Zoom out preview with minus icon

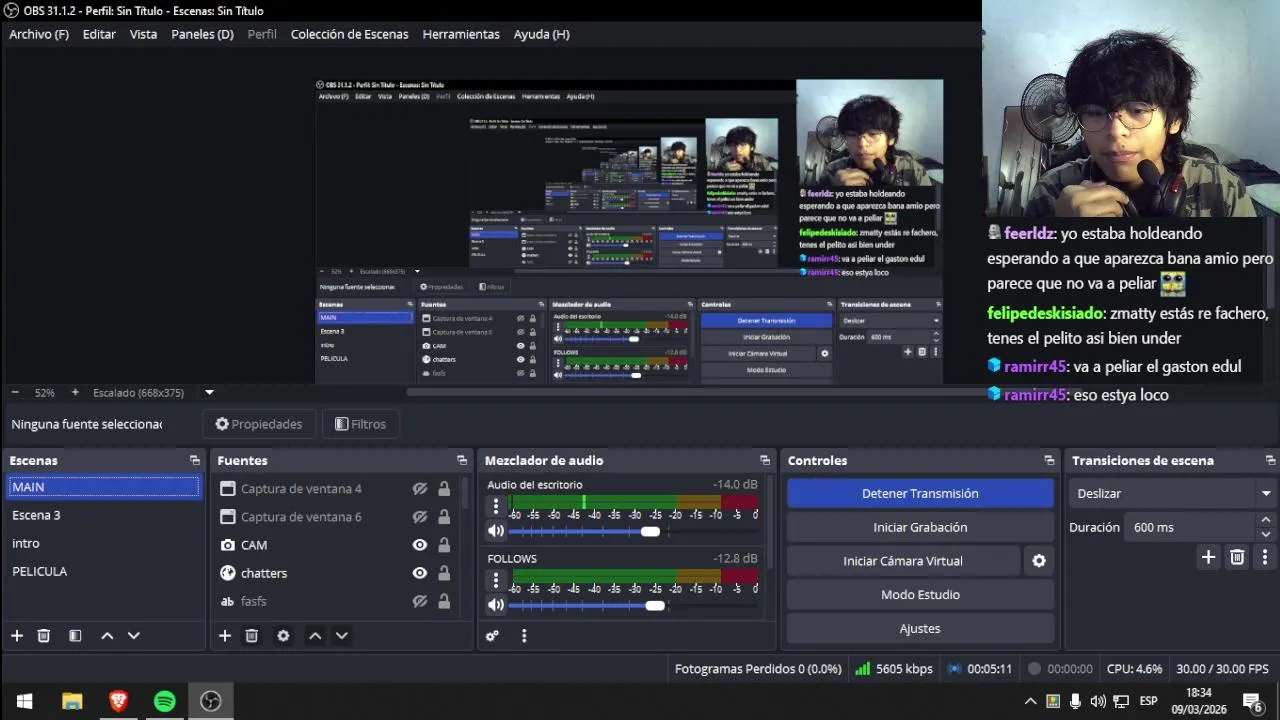coord(16,393)
